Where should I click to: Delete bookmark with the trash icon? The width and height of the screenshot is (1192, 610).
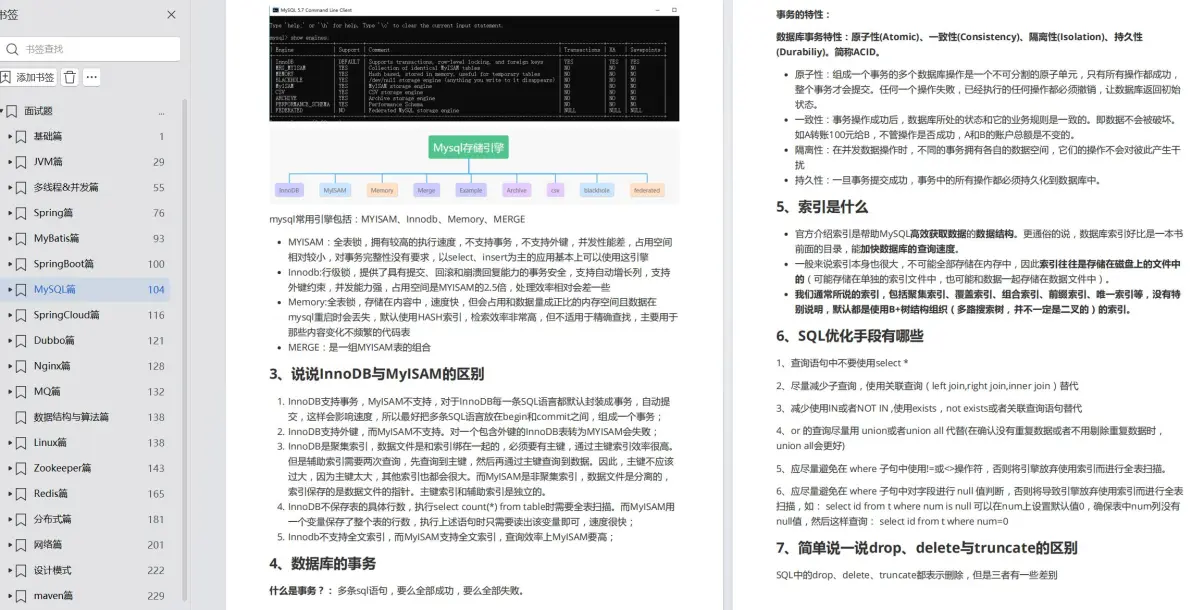pos(70,77)
